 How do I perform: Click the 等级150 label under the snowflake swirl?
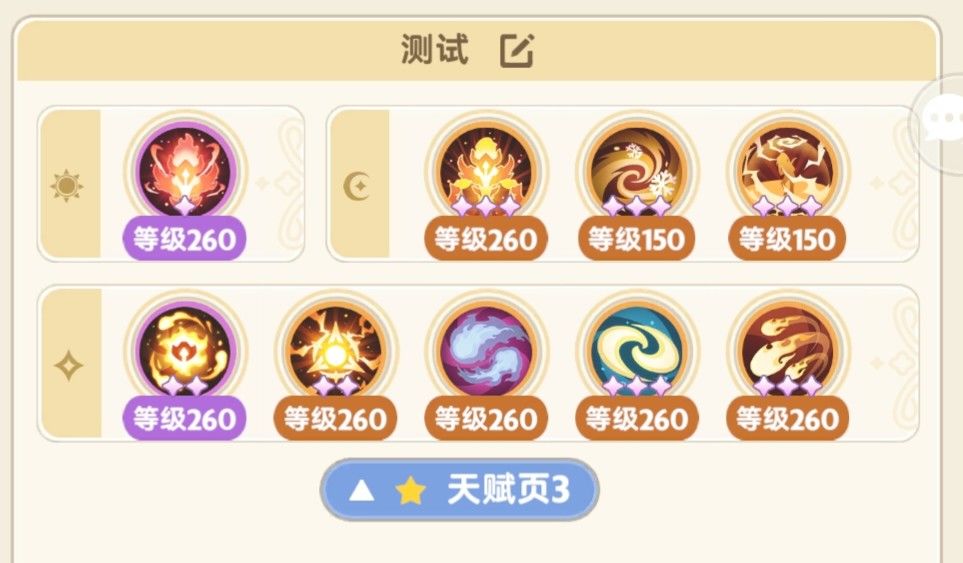[x=636, y=239]
